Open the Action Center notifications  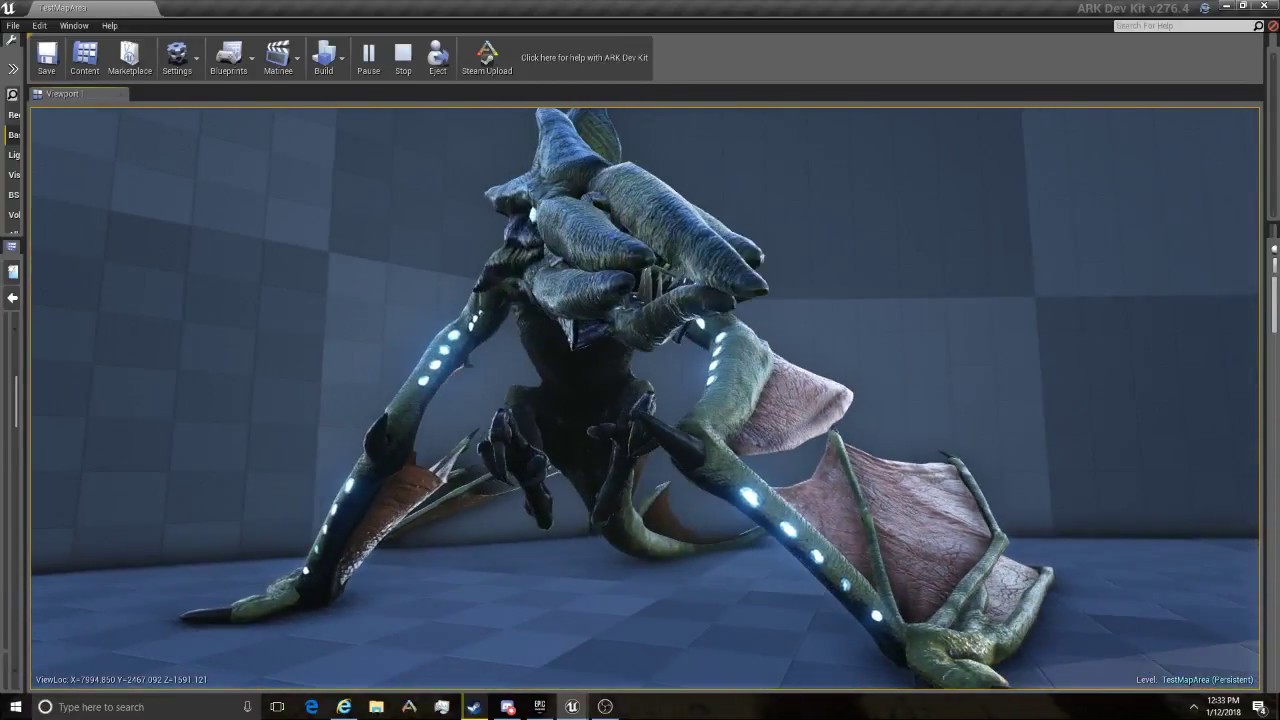tap(1259, 707)
